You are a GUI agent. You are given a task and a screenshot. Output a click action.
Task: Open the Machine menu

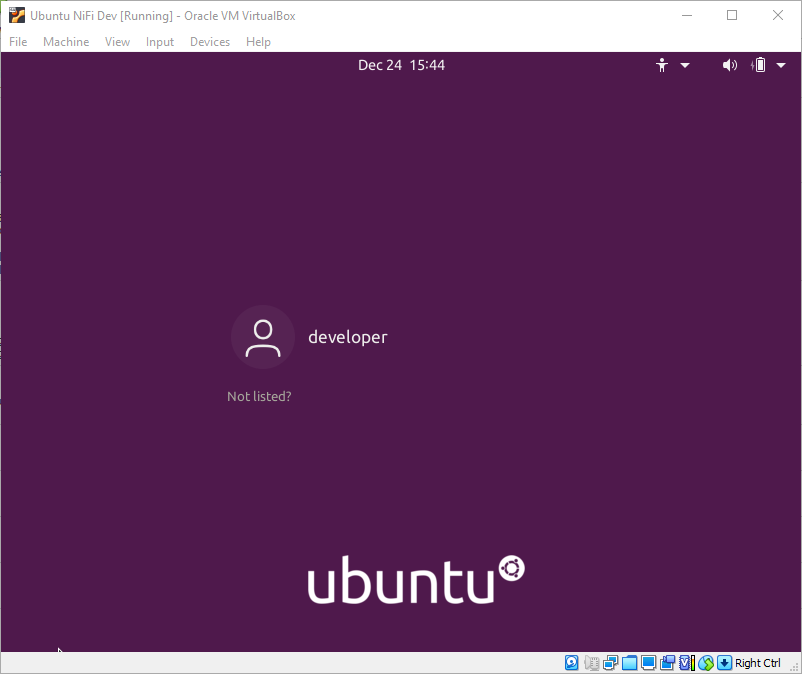(66, 42)
